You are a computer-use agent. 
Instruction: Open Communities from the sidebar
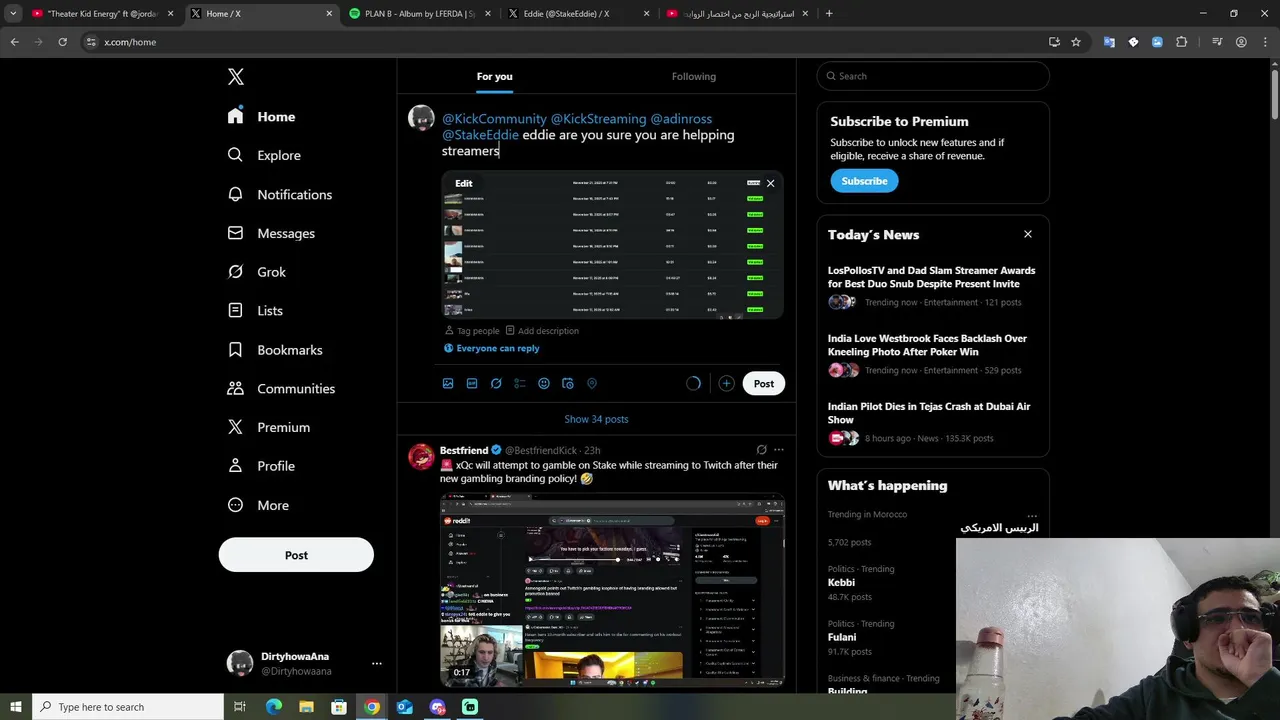click(281, 388)
